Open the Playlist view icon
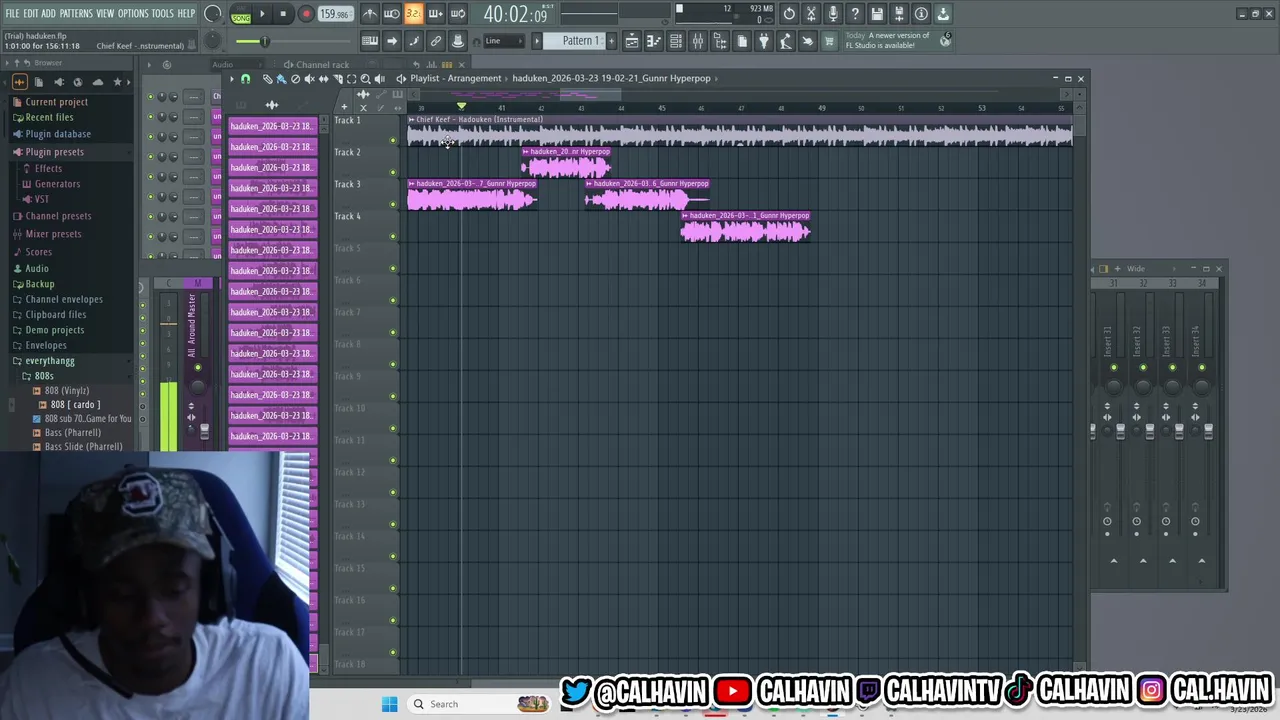 (x=632, y=41)
